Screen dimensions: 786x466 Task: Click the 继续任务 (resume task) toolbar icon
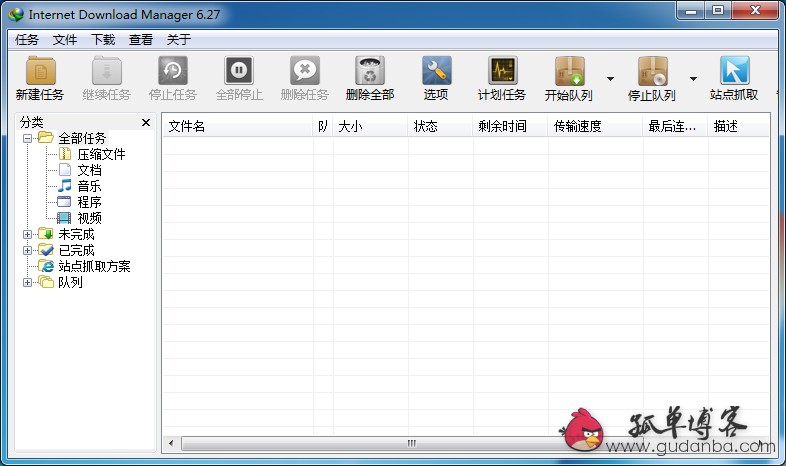coord(107,71)
